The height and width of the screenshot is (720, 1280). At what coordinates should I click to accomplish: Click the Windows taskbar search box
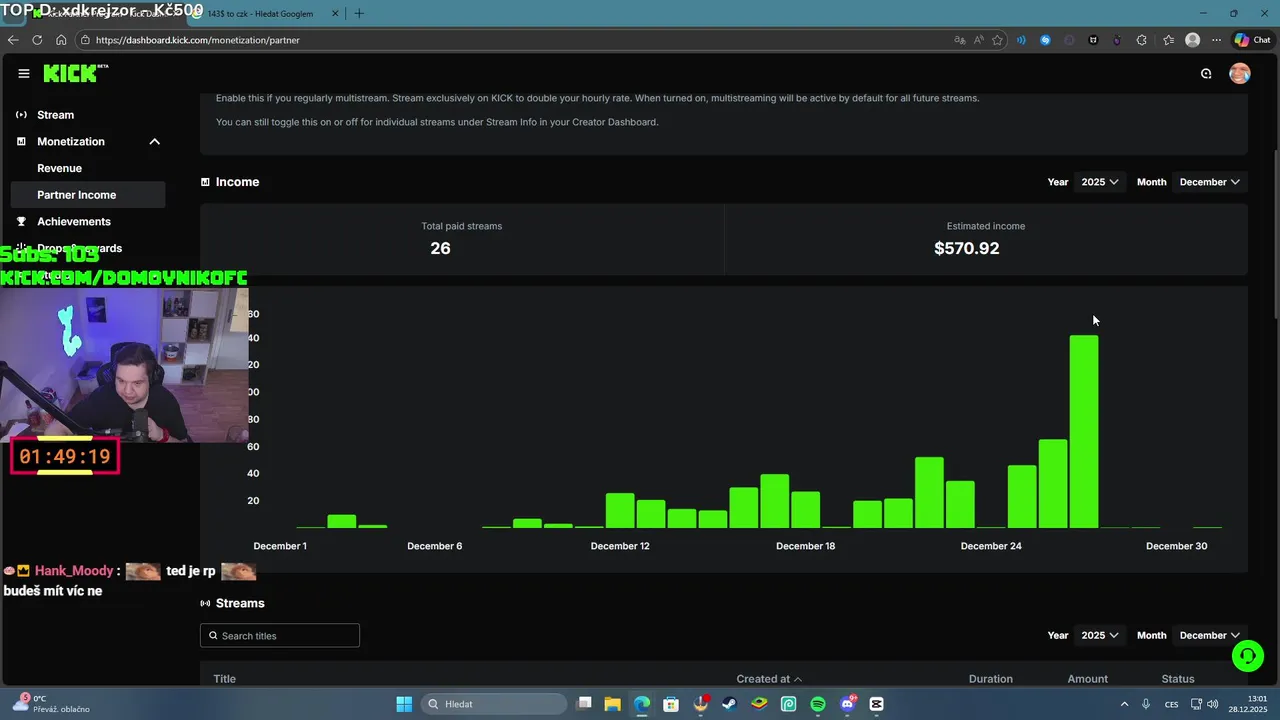click(494, 704)
